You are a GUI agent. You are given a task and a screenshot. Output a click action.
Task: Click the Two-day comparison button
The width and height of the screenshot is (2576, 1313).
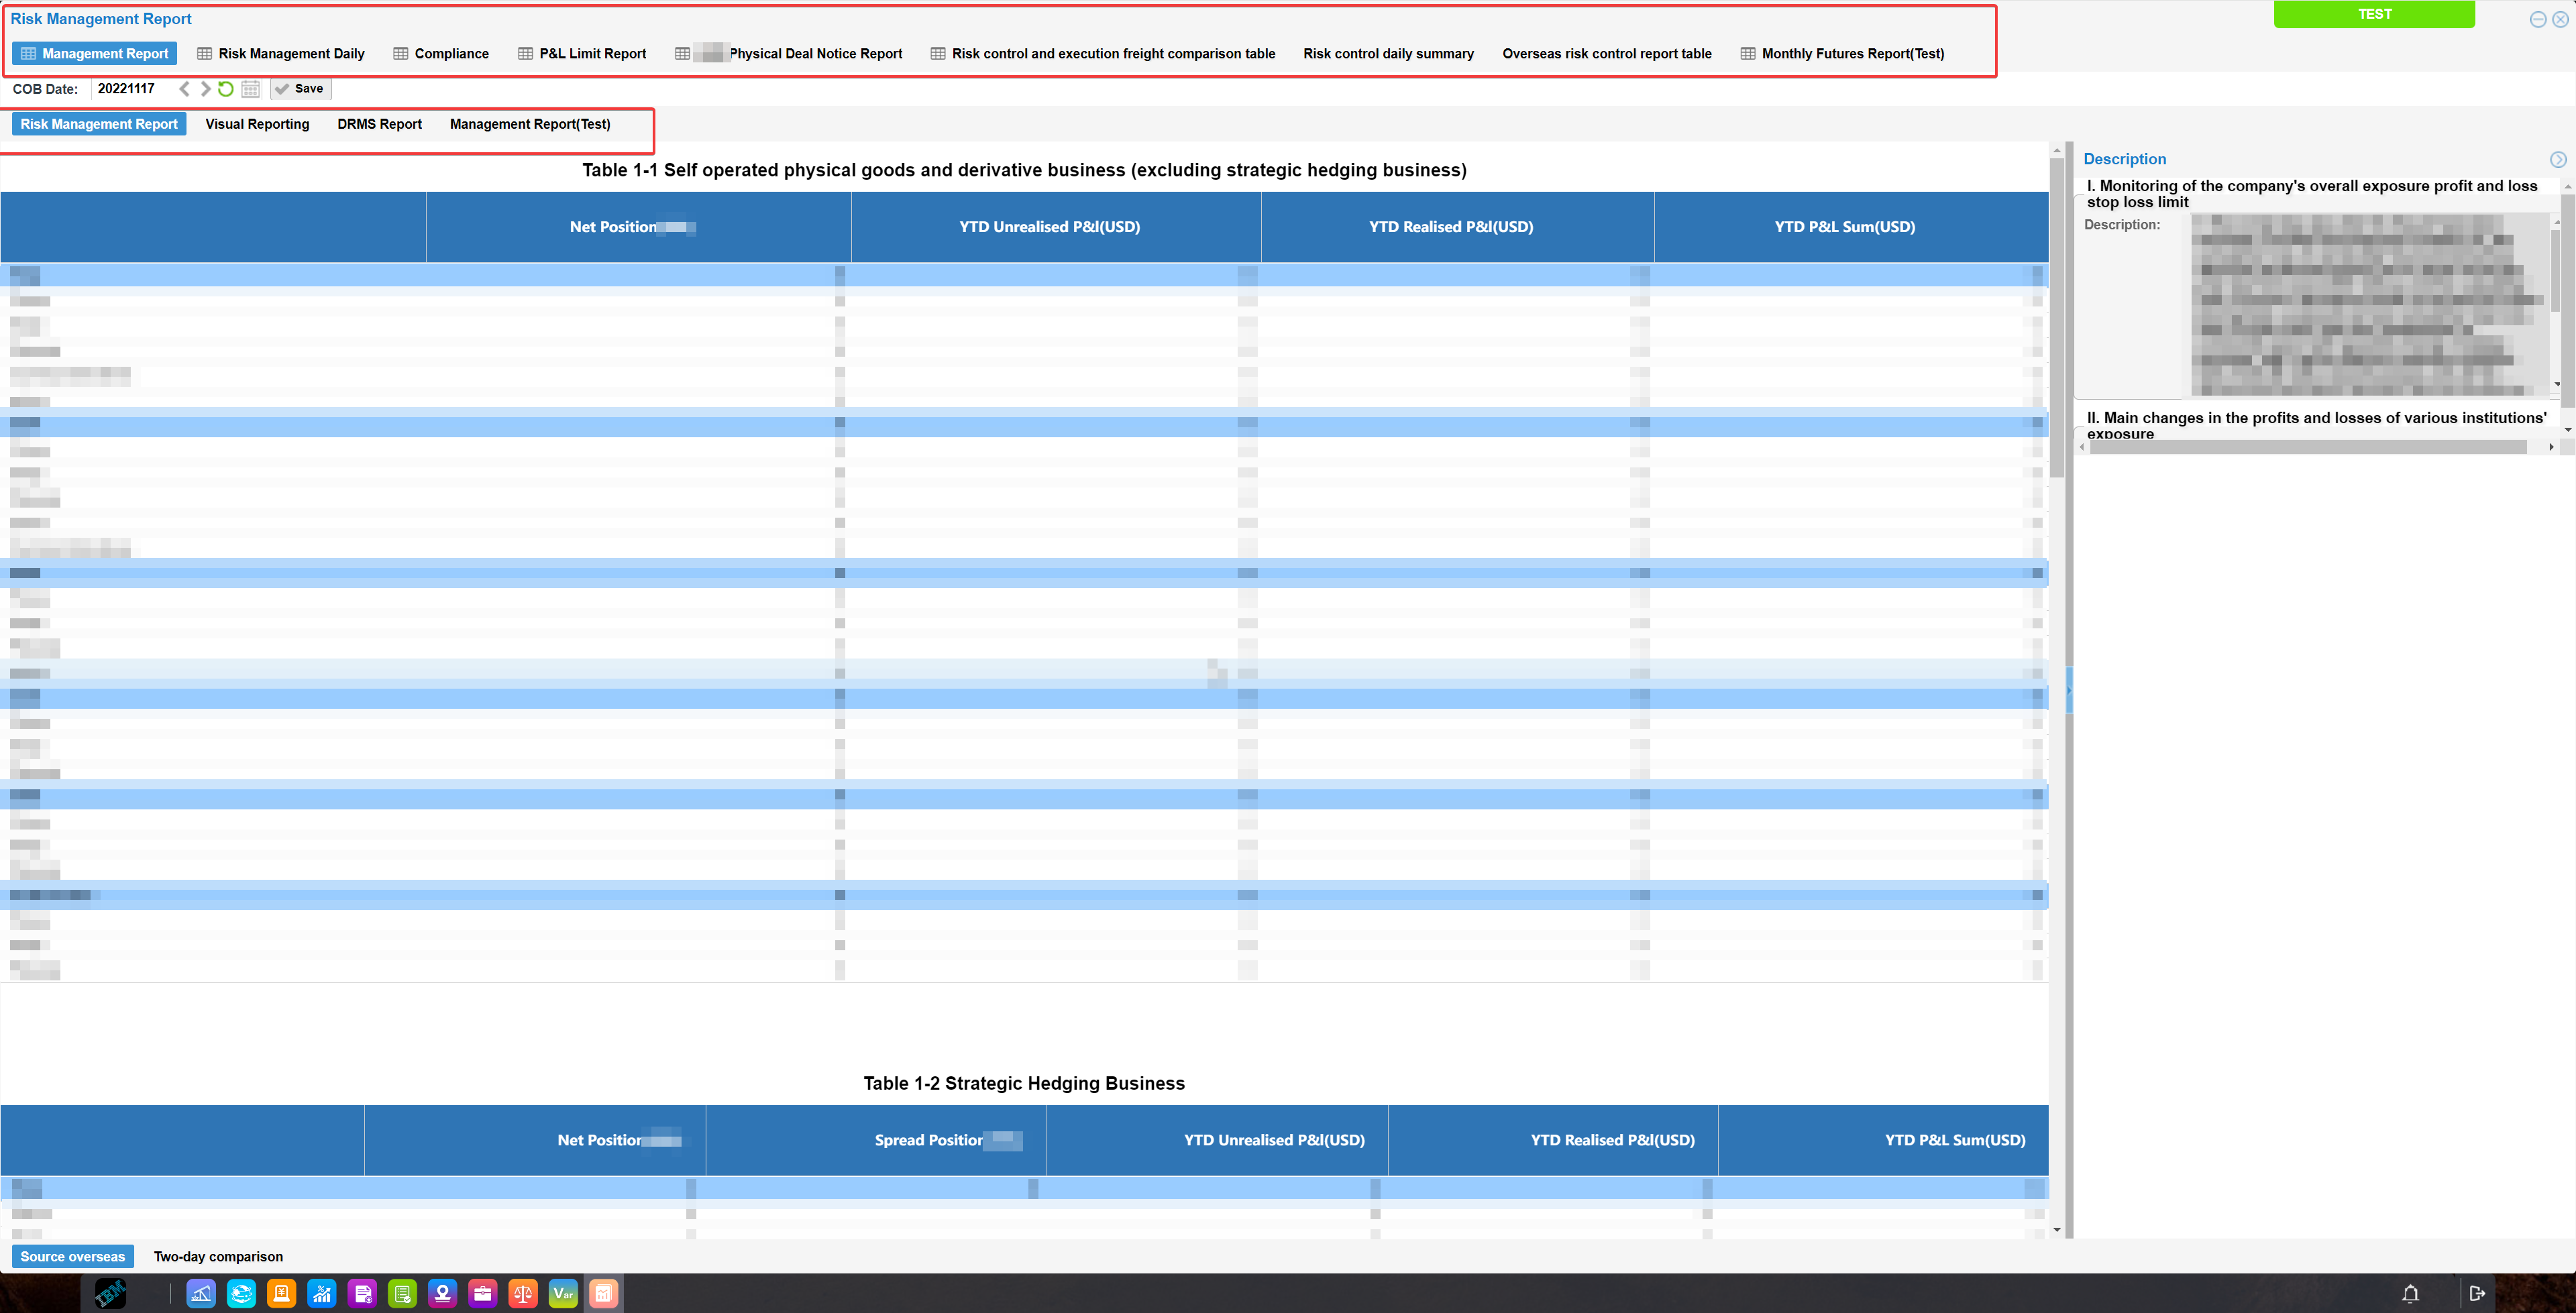coord(218,1256)
